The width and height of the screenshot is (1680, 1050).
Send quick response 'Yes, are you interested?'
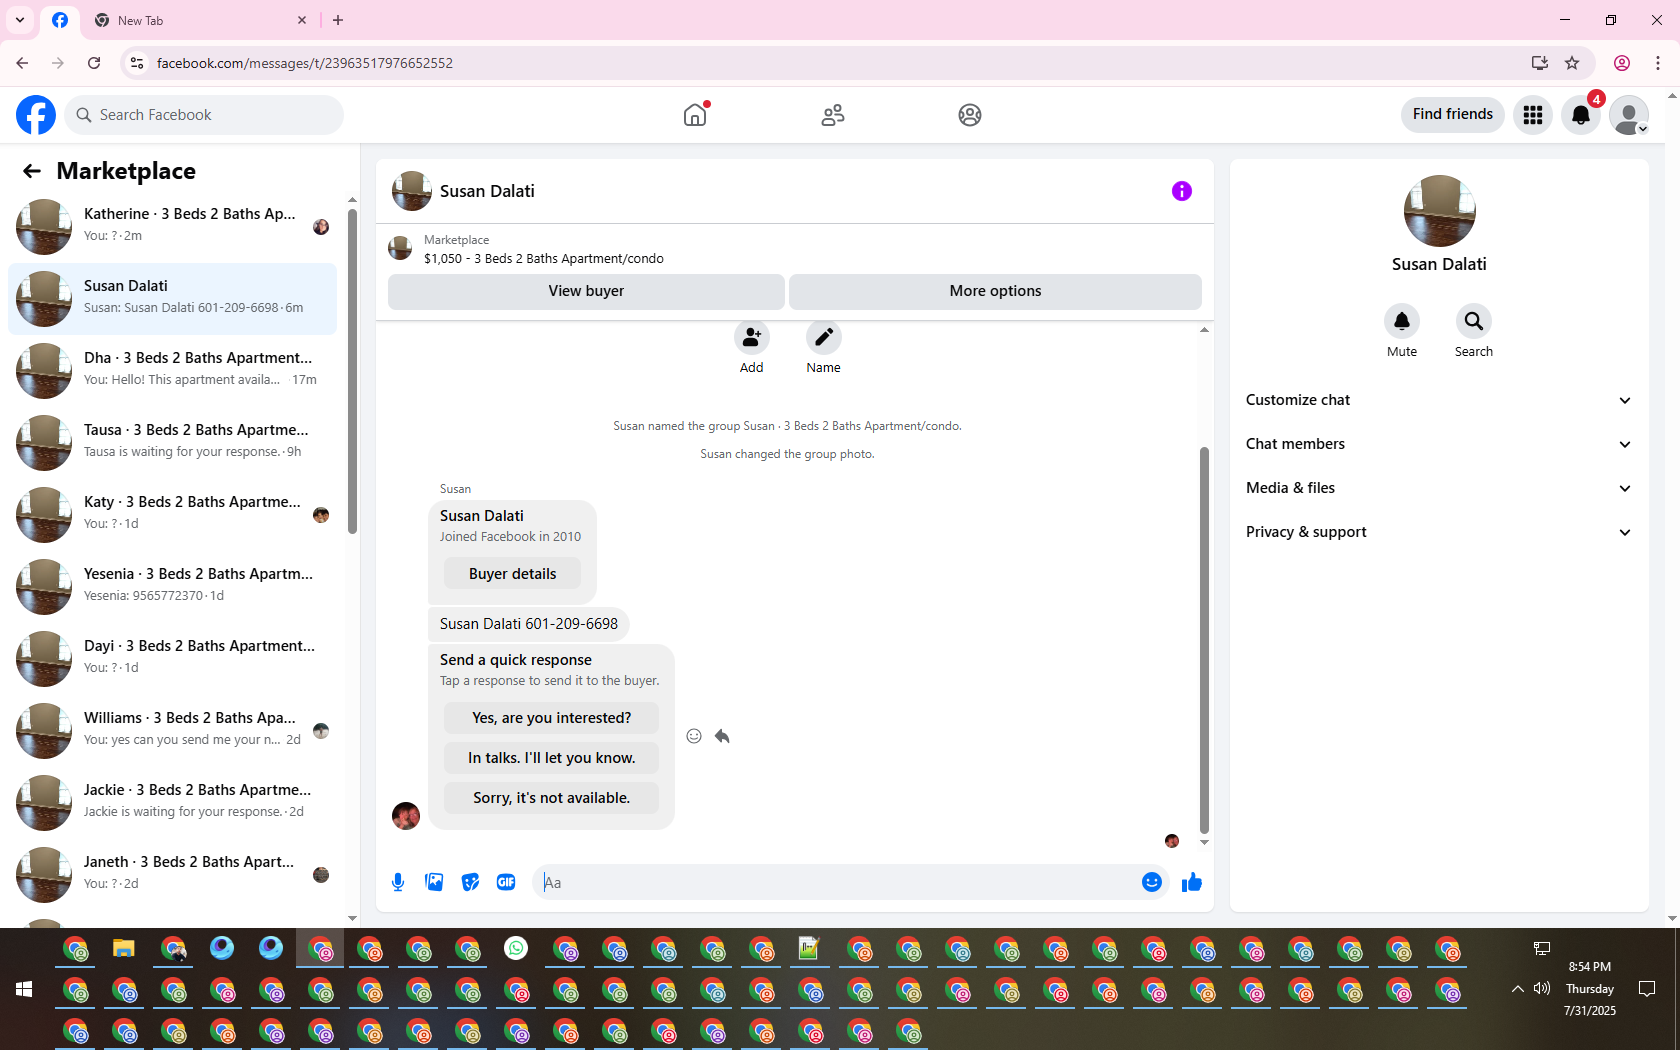pyautogui.click(x=551, y=718)
